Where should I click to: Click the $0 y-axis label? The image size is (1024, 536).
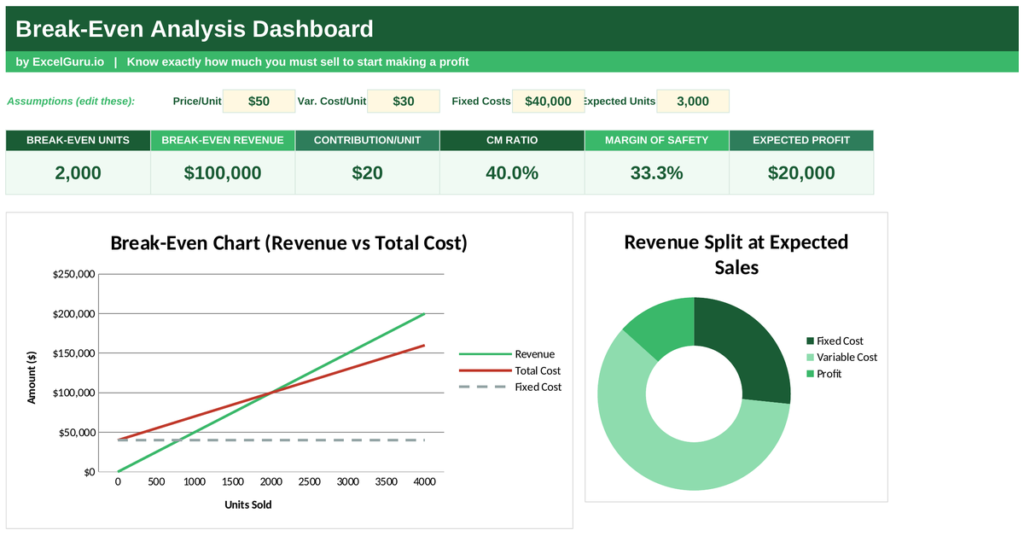89,472
